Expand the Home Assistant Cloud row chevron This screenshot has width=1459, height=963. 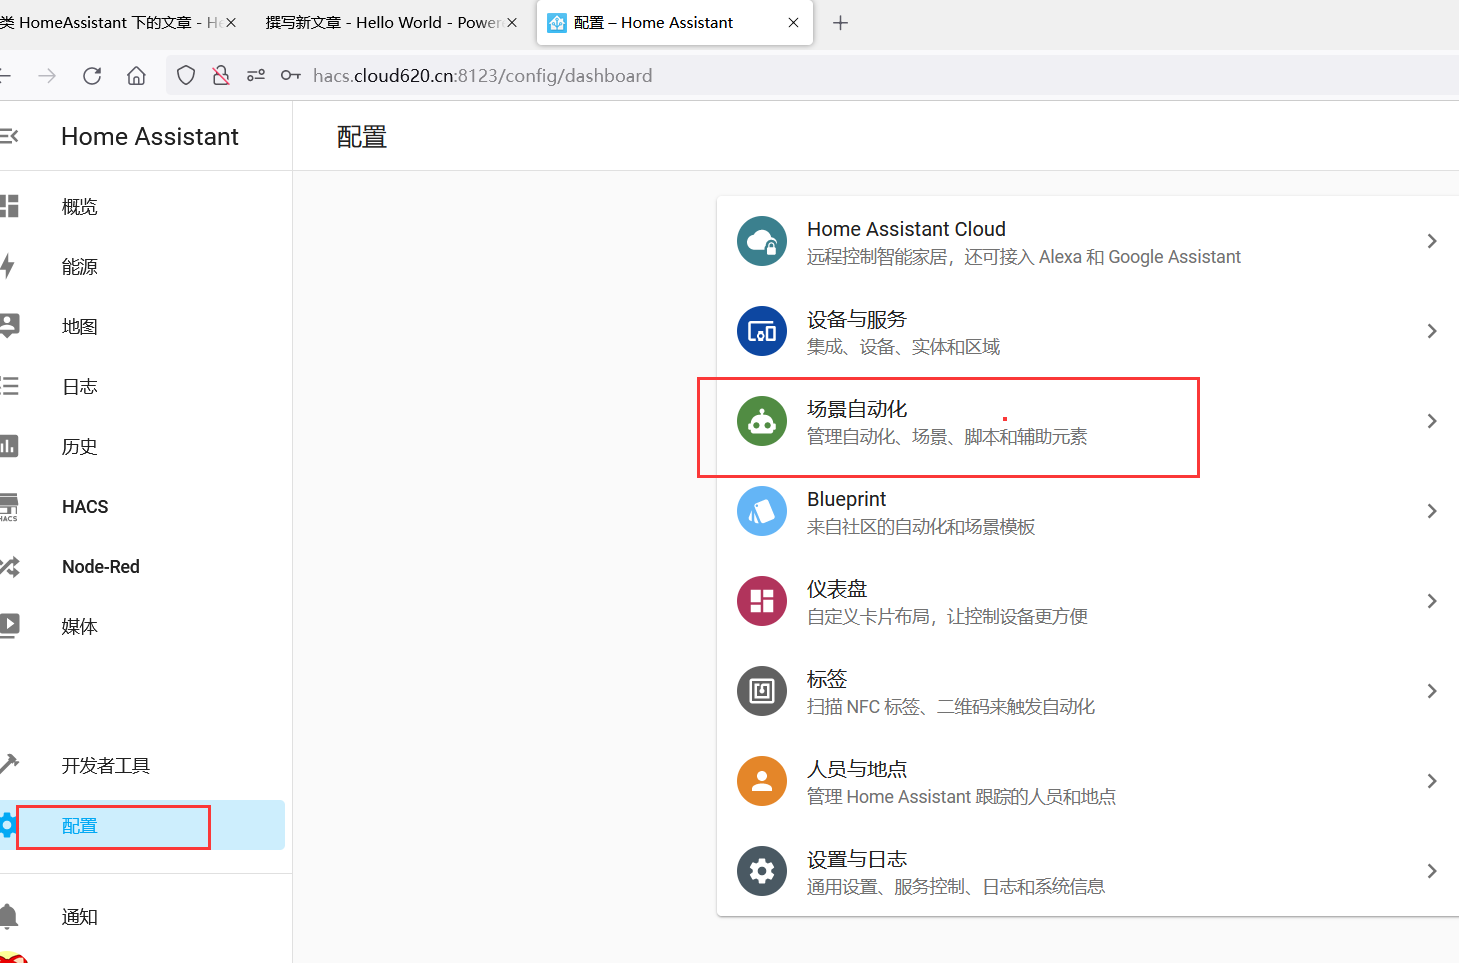1431,241
